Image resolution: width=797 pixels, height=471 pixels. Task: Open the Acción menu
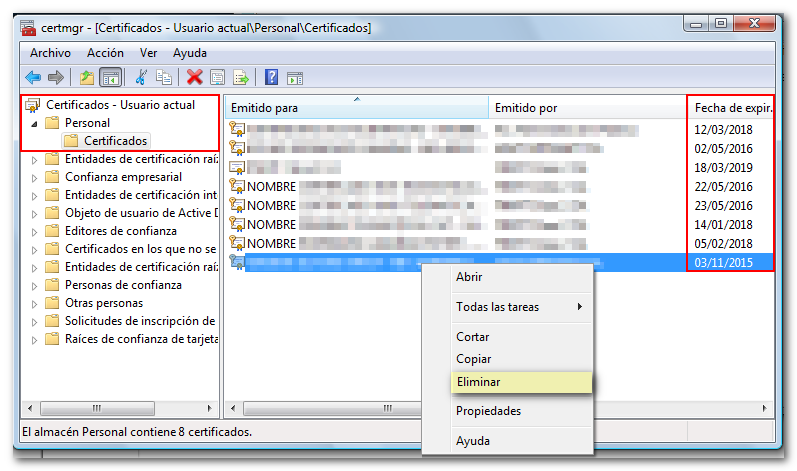[x=105, y=52]
